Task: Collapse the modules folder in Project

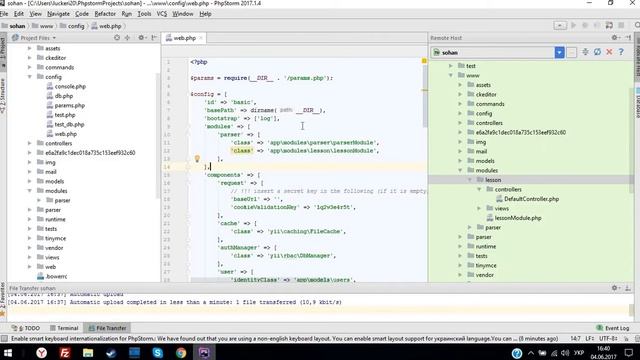Action: (x=29, y=191)
